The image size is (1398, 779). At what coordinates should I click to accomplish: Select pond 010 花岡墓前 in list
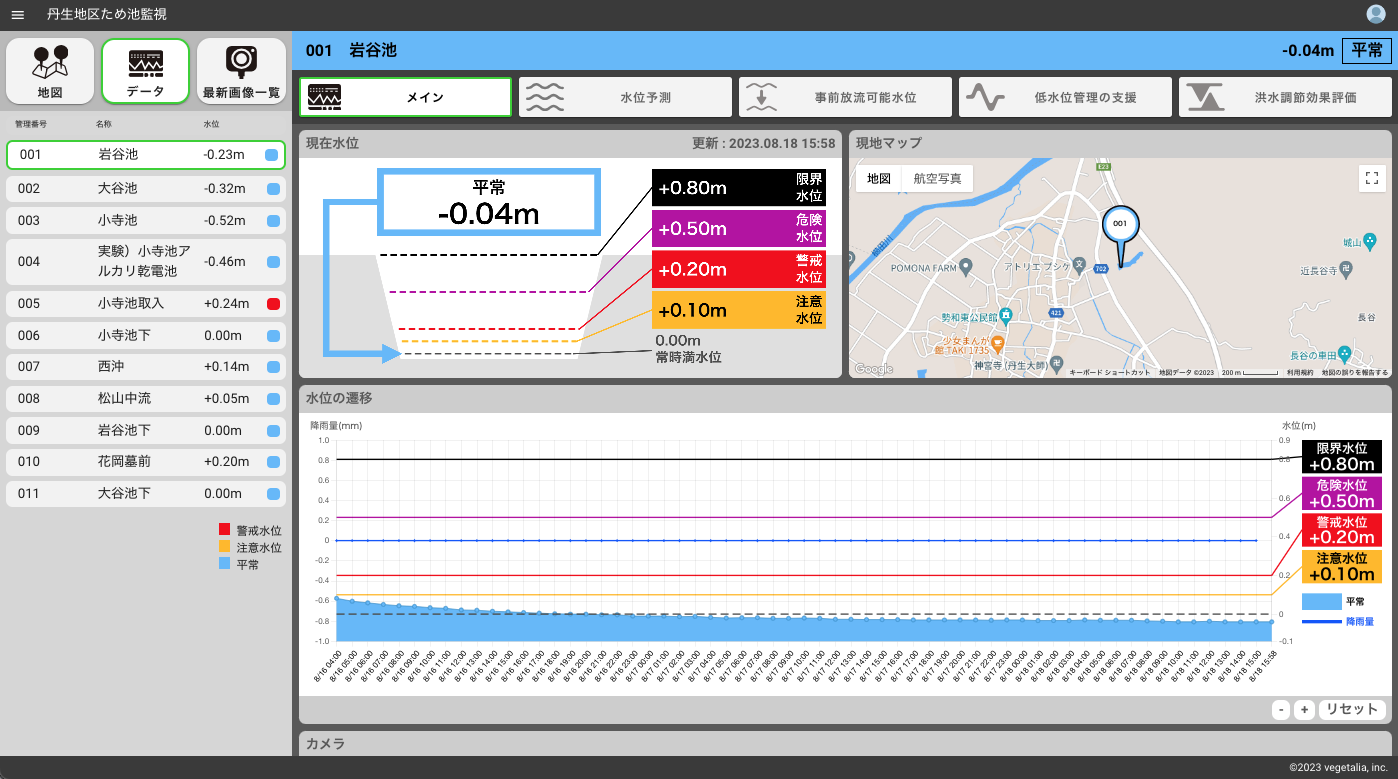tap(146, 462)
